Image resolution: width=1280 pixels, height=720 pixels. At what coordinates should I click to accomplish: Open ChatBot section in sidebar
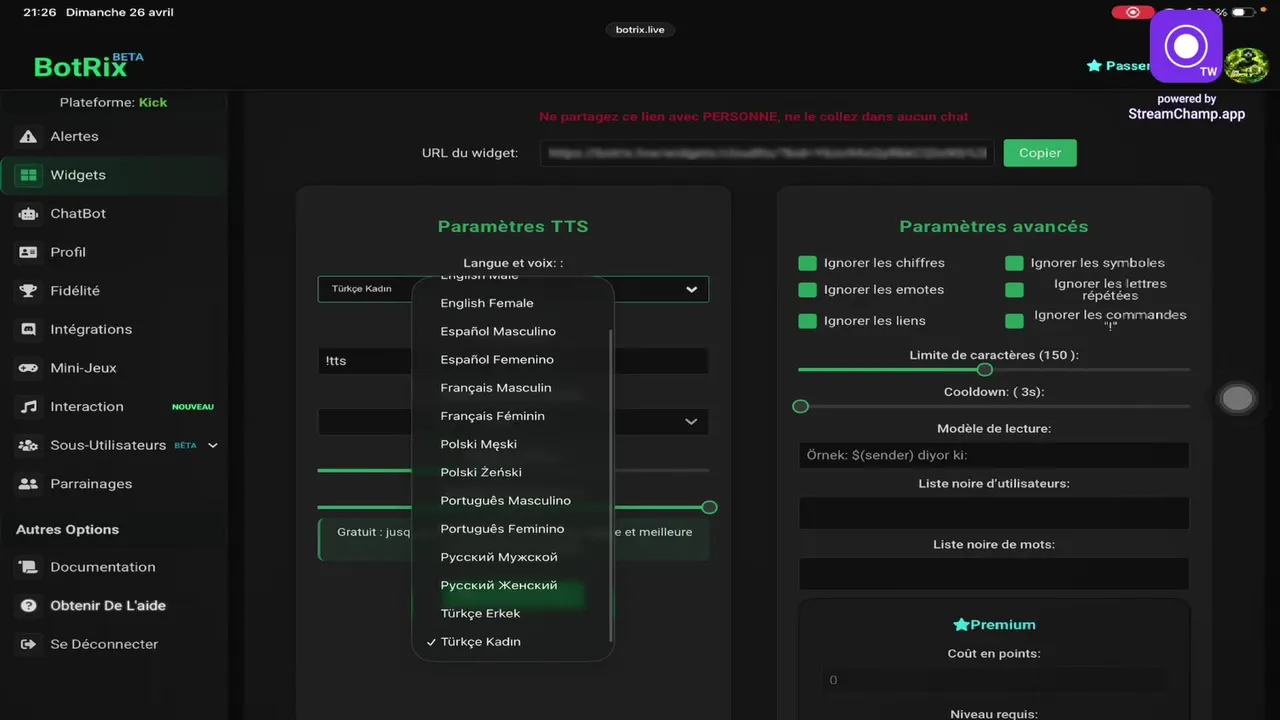(78, 214)
